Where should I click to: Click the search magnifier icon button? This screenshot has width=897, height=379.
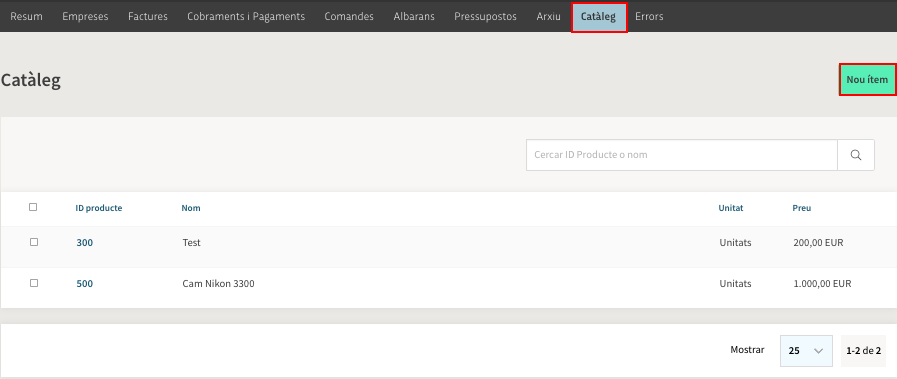point(856,155)
